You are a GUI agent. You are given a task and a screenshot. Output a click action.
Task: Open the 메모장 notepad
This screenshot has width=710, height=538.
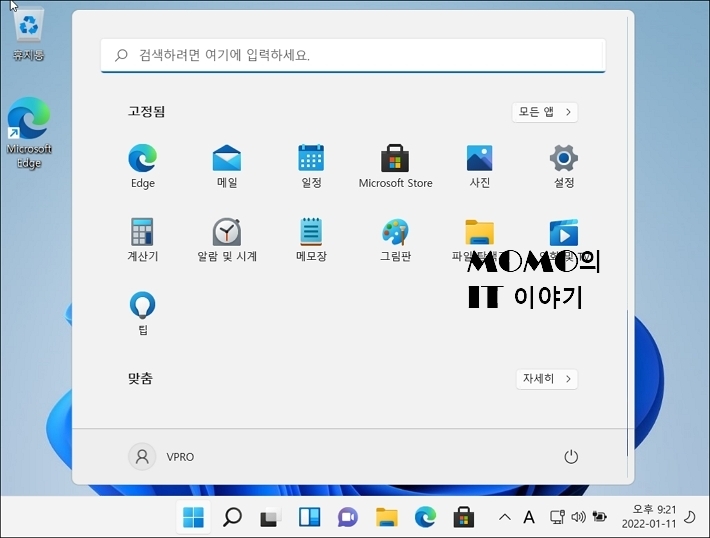(x=311, y=239)
